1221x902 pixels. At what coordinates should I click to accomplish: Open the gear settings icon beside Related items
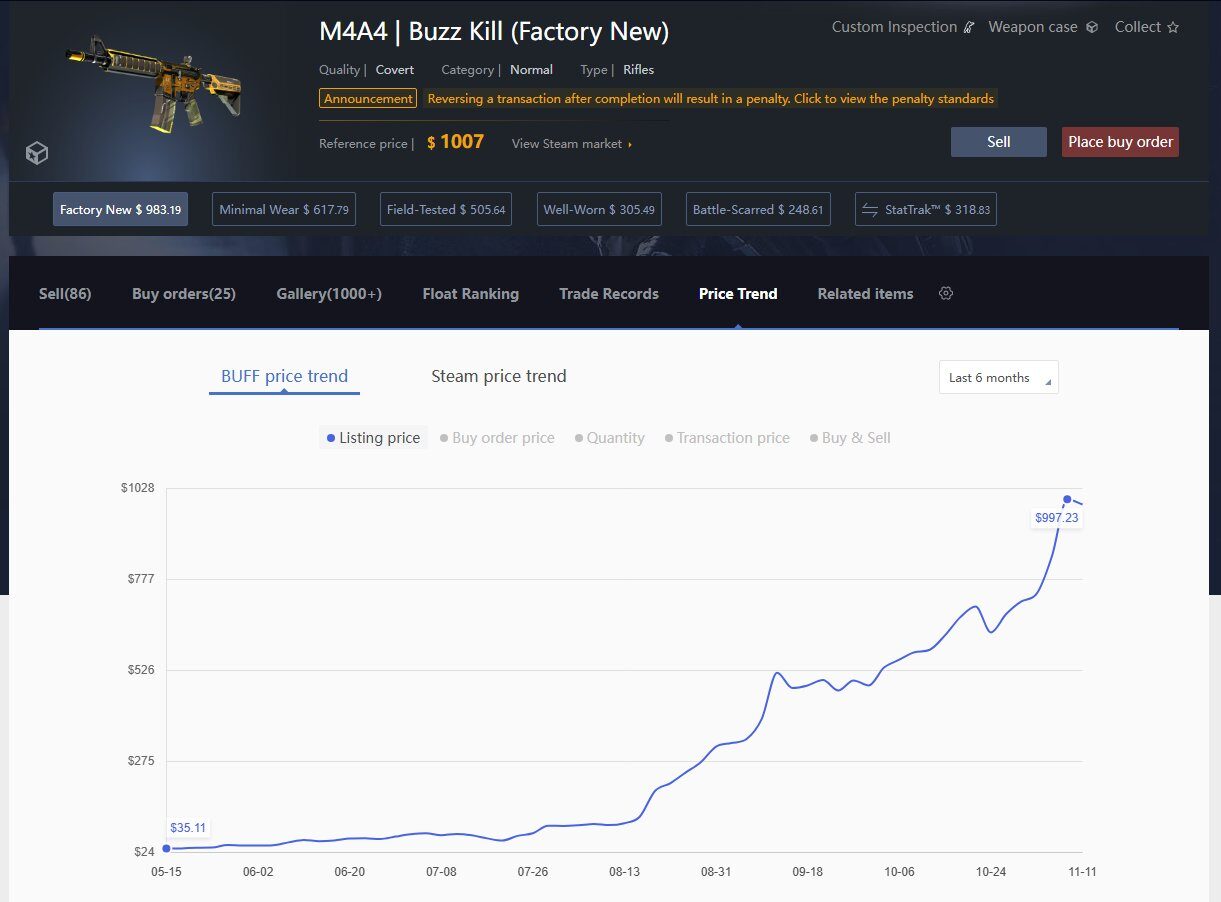(x=945, y=293)
